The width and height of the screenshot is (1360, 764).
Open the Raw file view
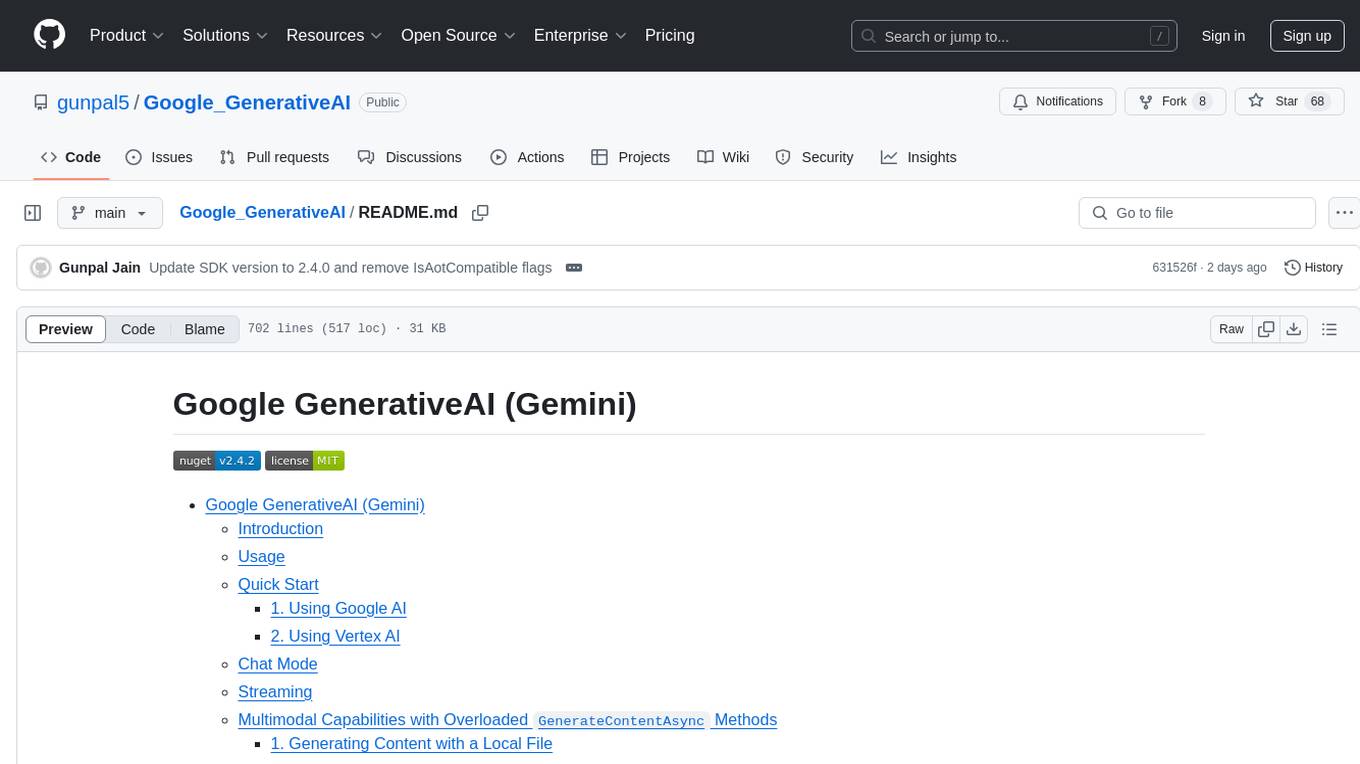tap(1231, 329)
